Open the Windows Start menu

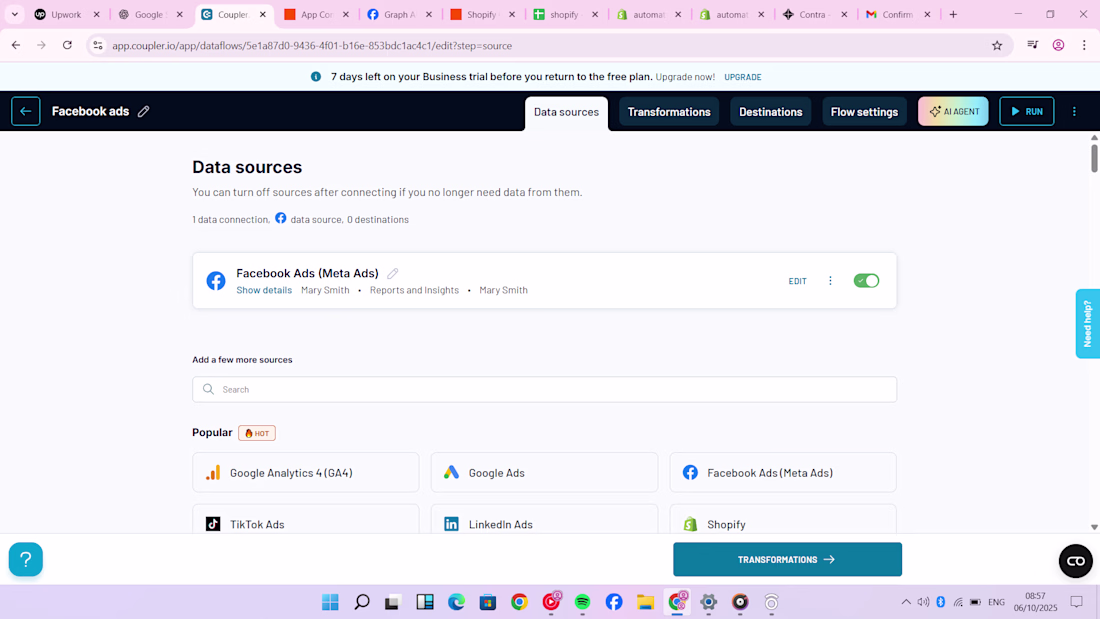(x=330, y=602)
